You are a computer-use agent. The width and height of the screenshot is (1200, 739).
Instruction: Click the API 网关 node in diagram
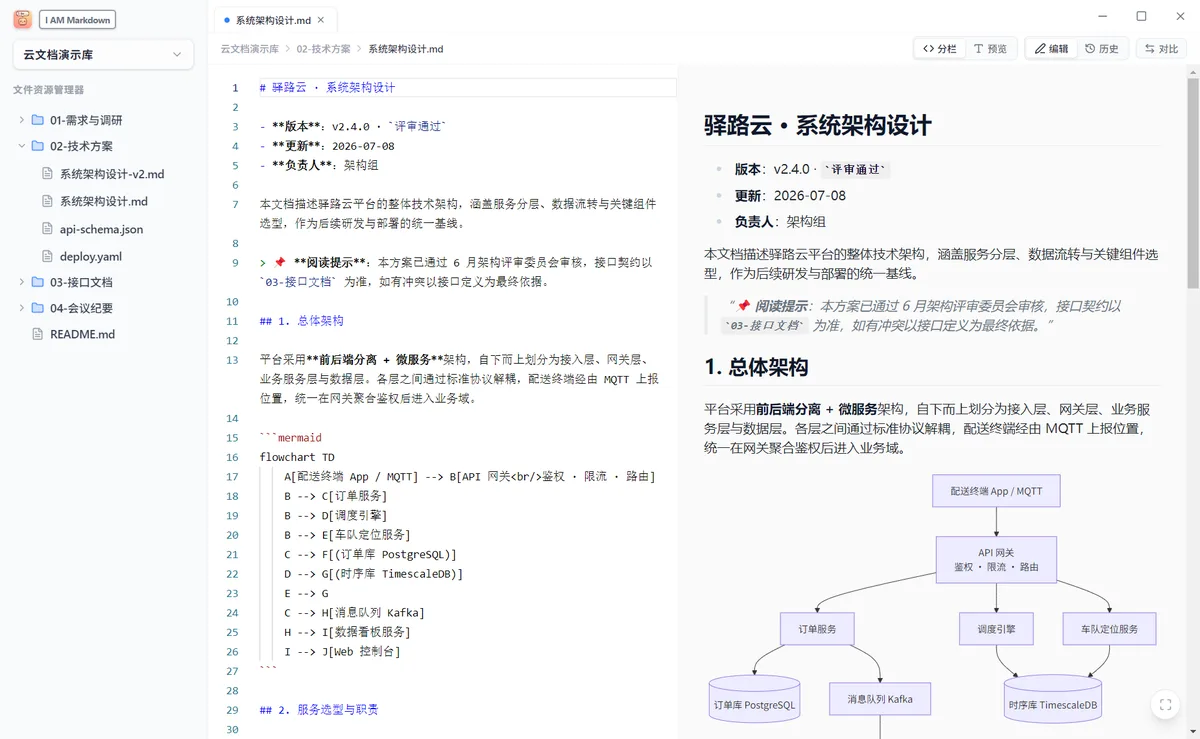pyautogui.click(x=996, y=560)
